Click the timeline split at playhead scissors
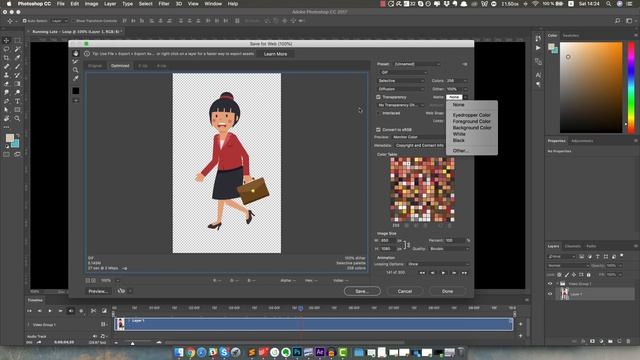640x360 pixels. pos(93,311)
